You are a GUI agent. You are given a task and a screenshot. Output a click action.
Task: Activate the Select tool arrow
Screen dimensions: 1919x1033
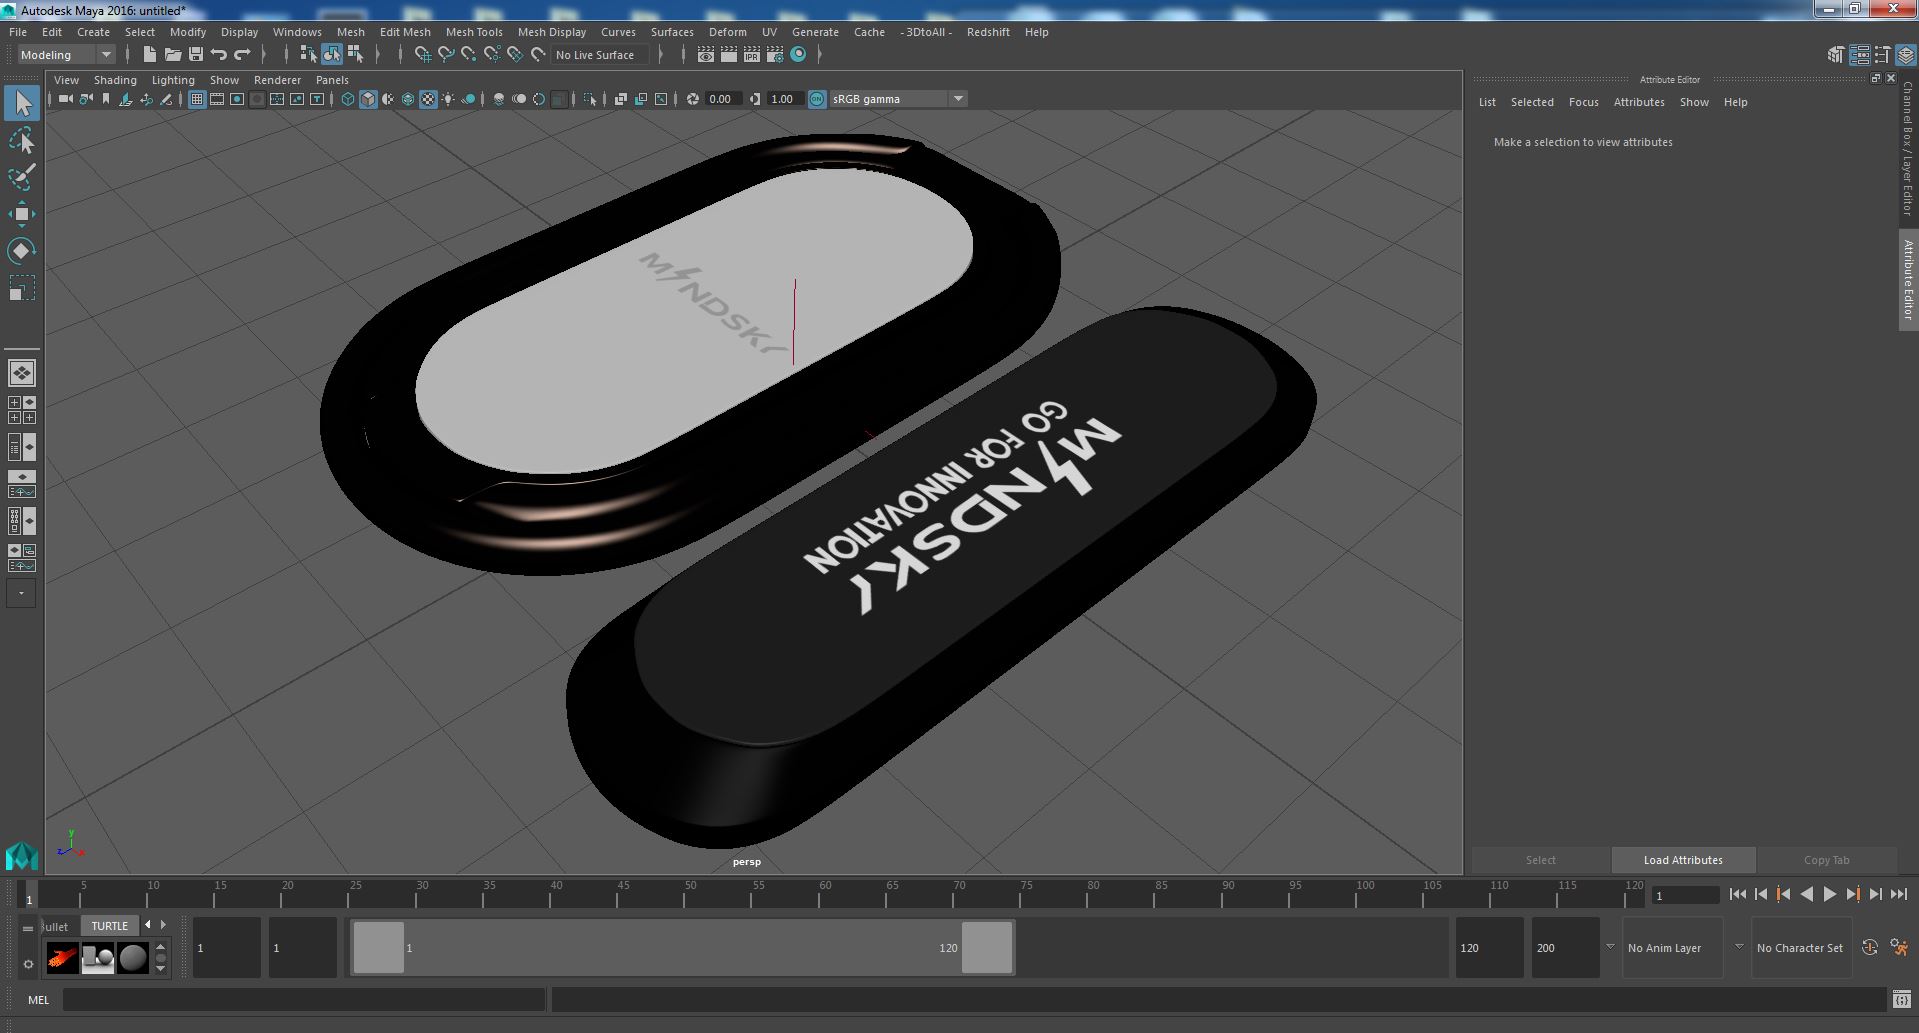pyautogui.click(x=22, y=103)
